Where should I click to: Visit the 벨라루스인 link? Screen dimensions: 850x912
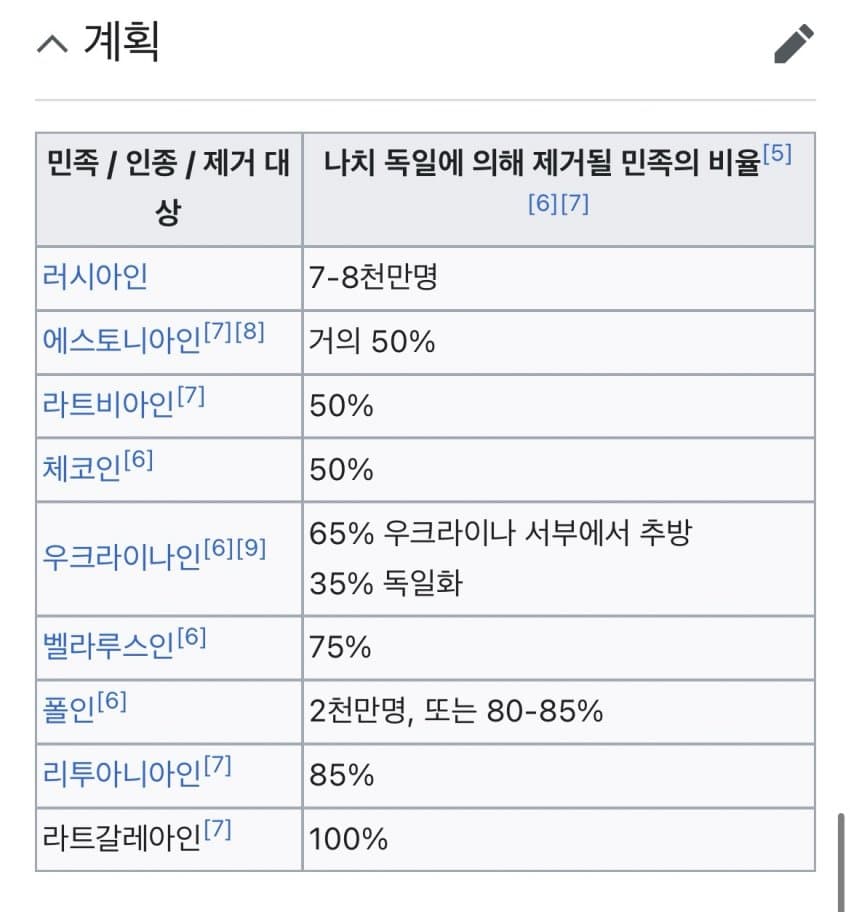pos(109,646)
